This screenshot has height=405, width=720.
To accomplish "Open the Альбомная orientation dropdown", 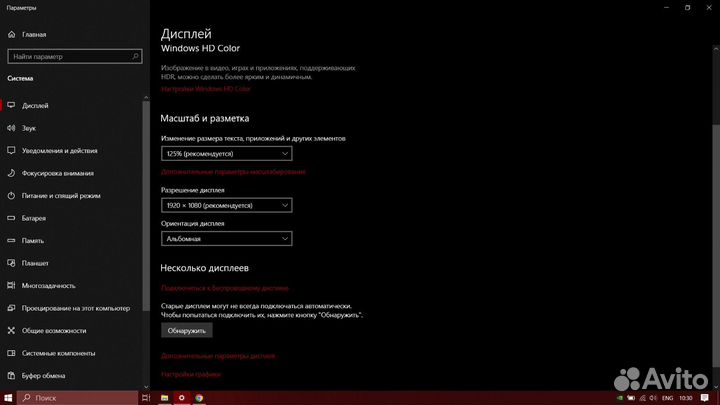I will 226,239.
